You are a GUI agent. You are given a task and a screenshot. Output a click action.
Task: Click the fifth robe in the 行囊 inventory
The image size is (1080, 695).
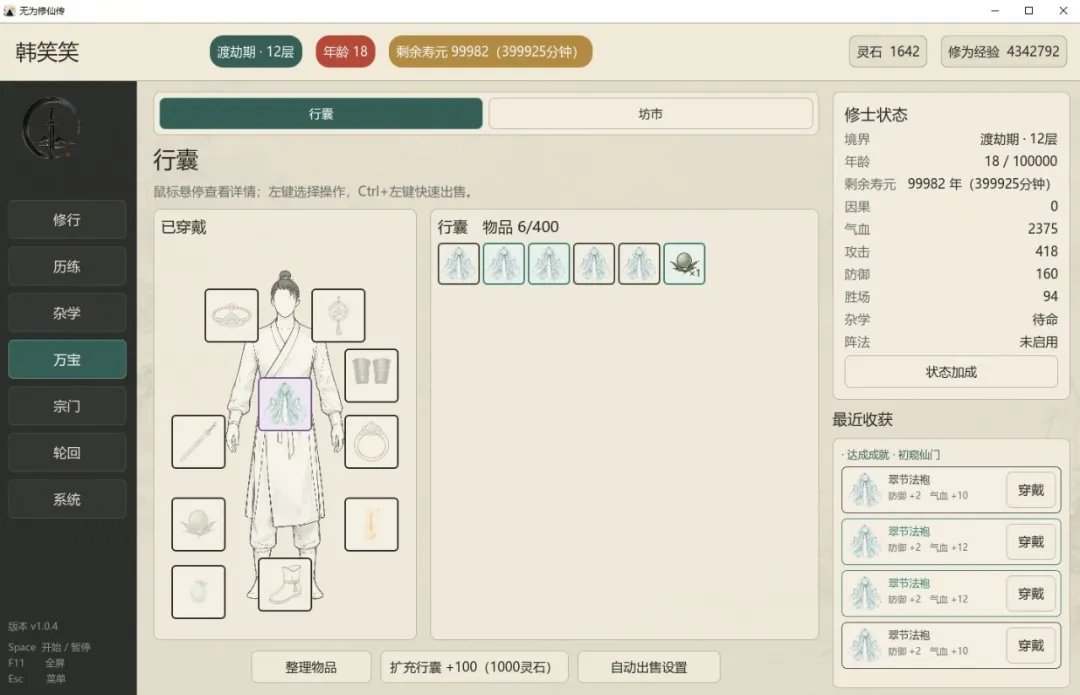tap(639, 264)
